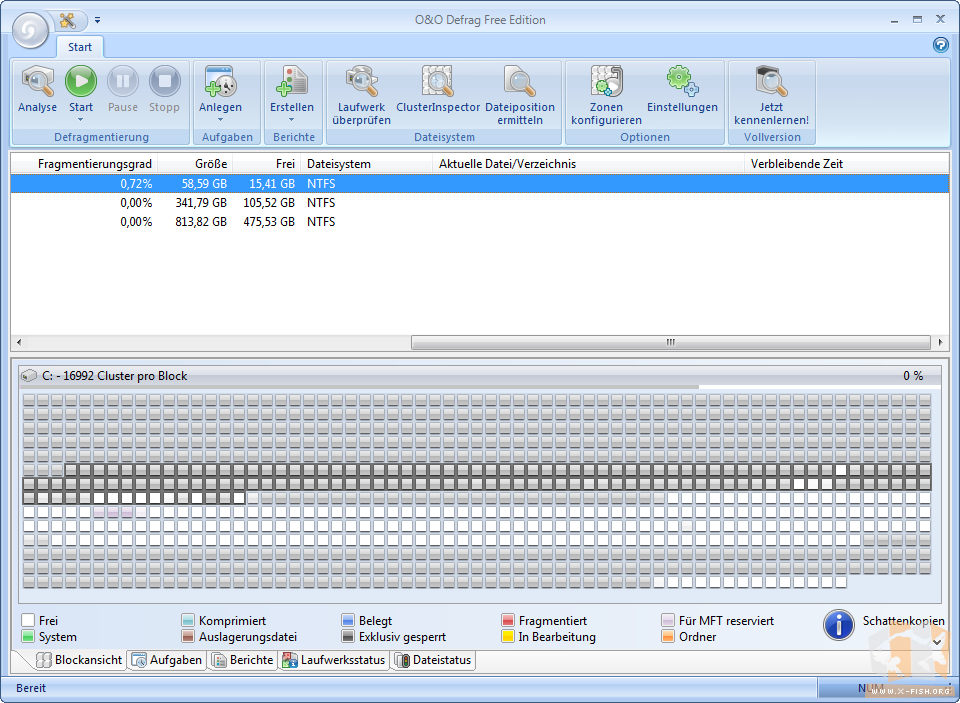Select the drive row with 58,59 GB
Viewport: 960px width, 703px height.
point(480,184)
